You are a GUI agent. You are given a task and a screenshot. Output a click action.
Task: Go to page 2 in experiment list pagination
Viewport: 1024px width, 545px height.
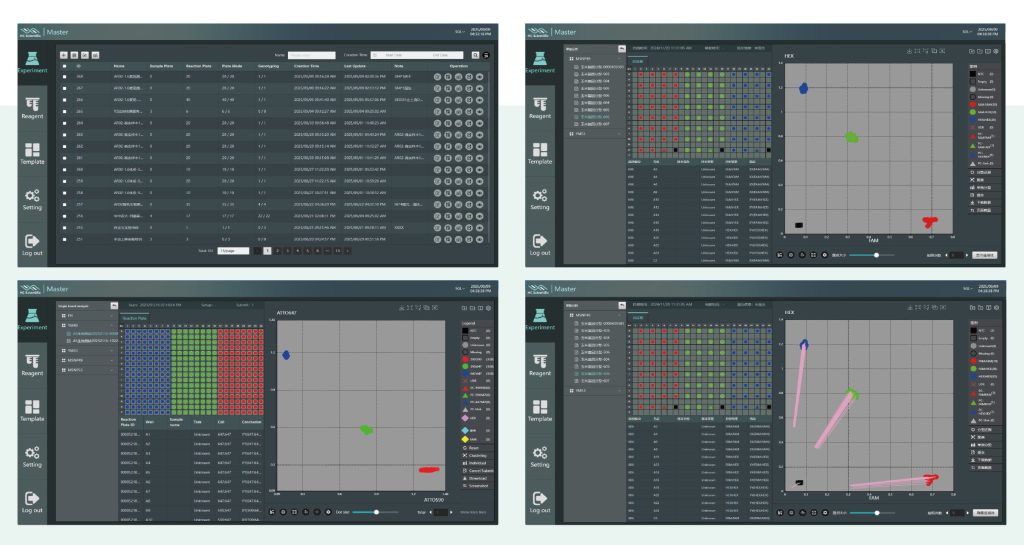[x=279, y=251]
